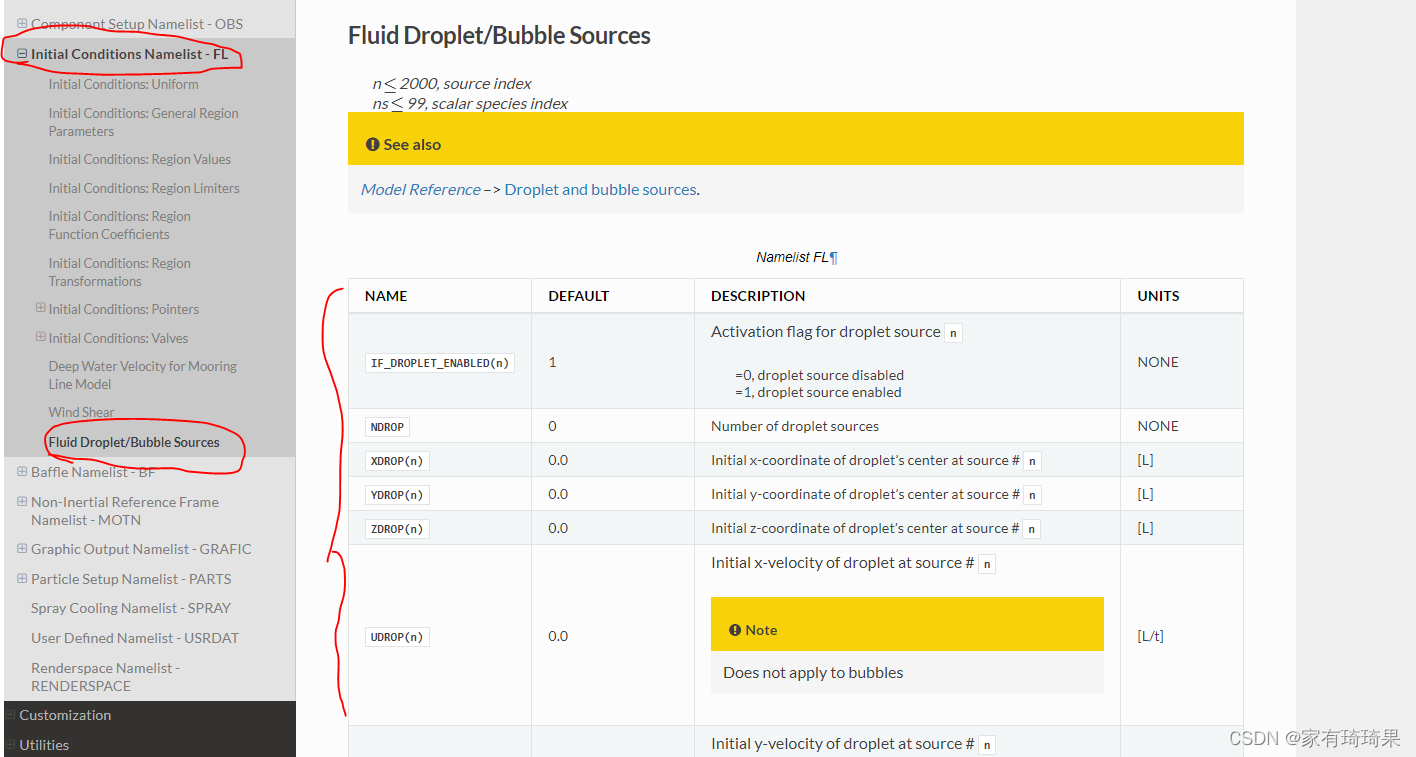The height and width of the screenshot is (757, 1416).
Task: Collapse Initial Conditions Namelist - FL node
Action: [22, 54]
